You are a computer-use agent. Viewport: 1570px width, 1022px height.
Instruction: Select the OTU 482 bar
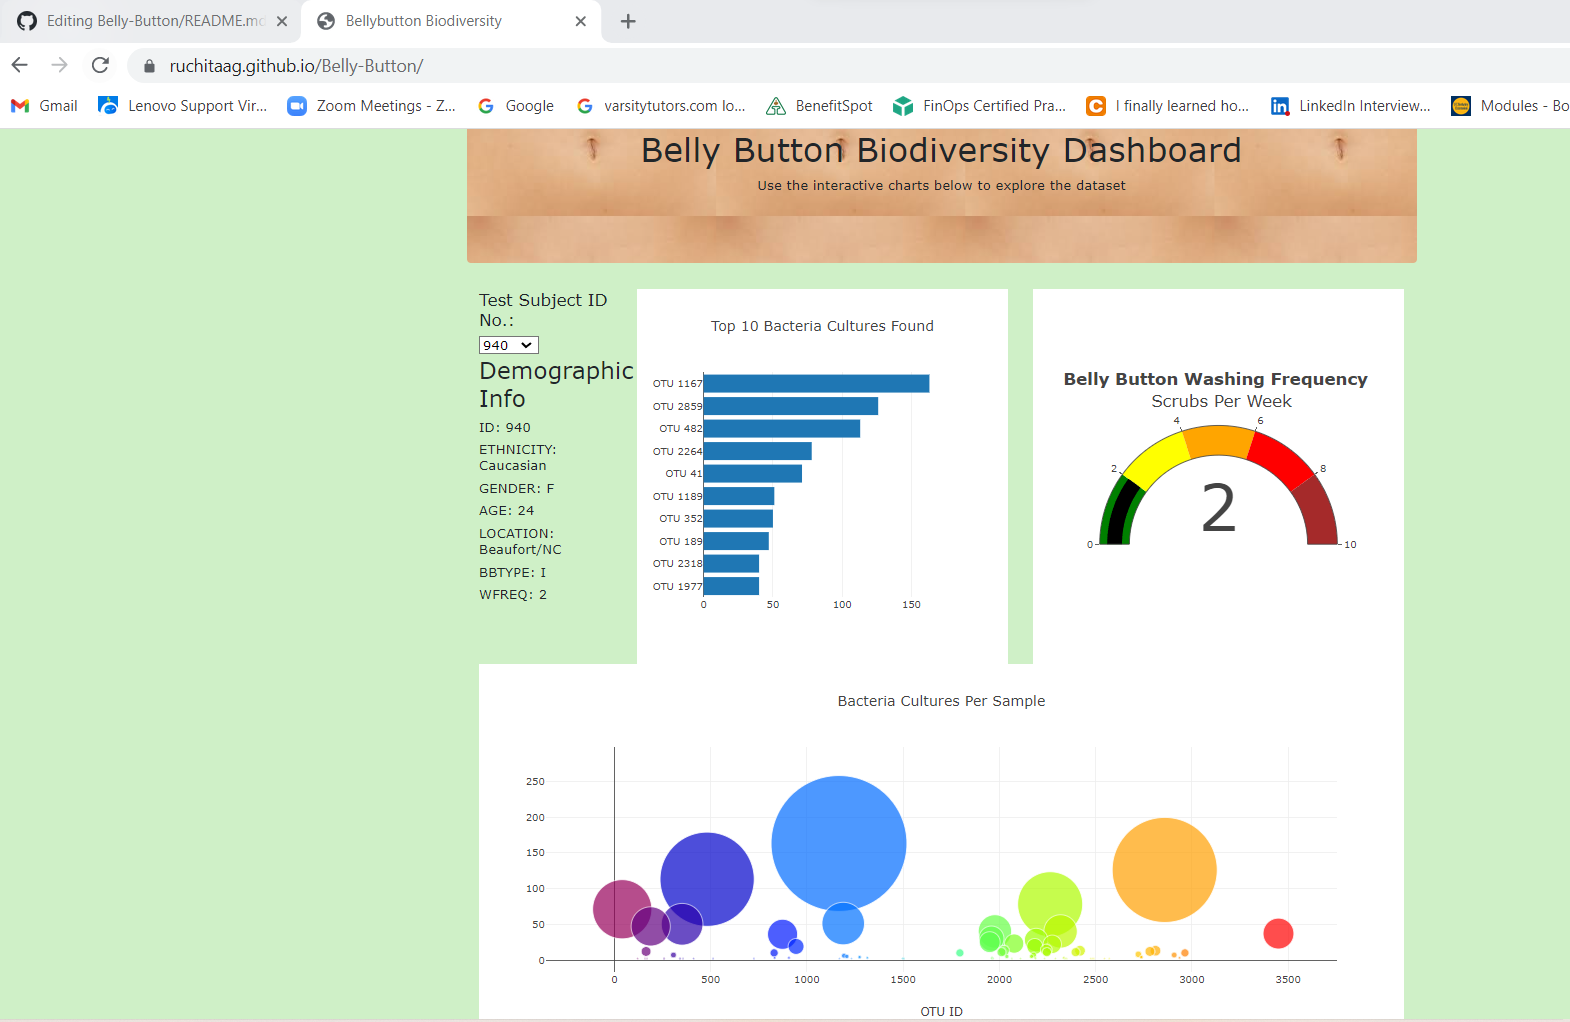[x=782, y=428]
